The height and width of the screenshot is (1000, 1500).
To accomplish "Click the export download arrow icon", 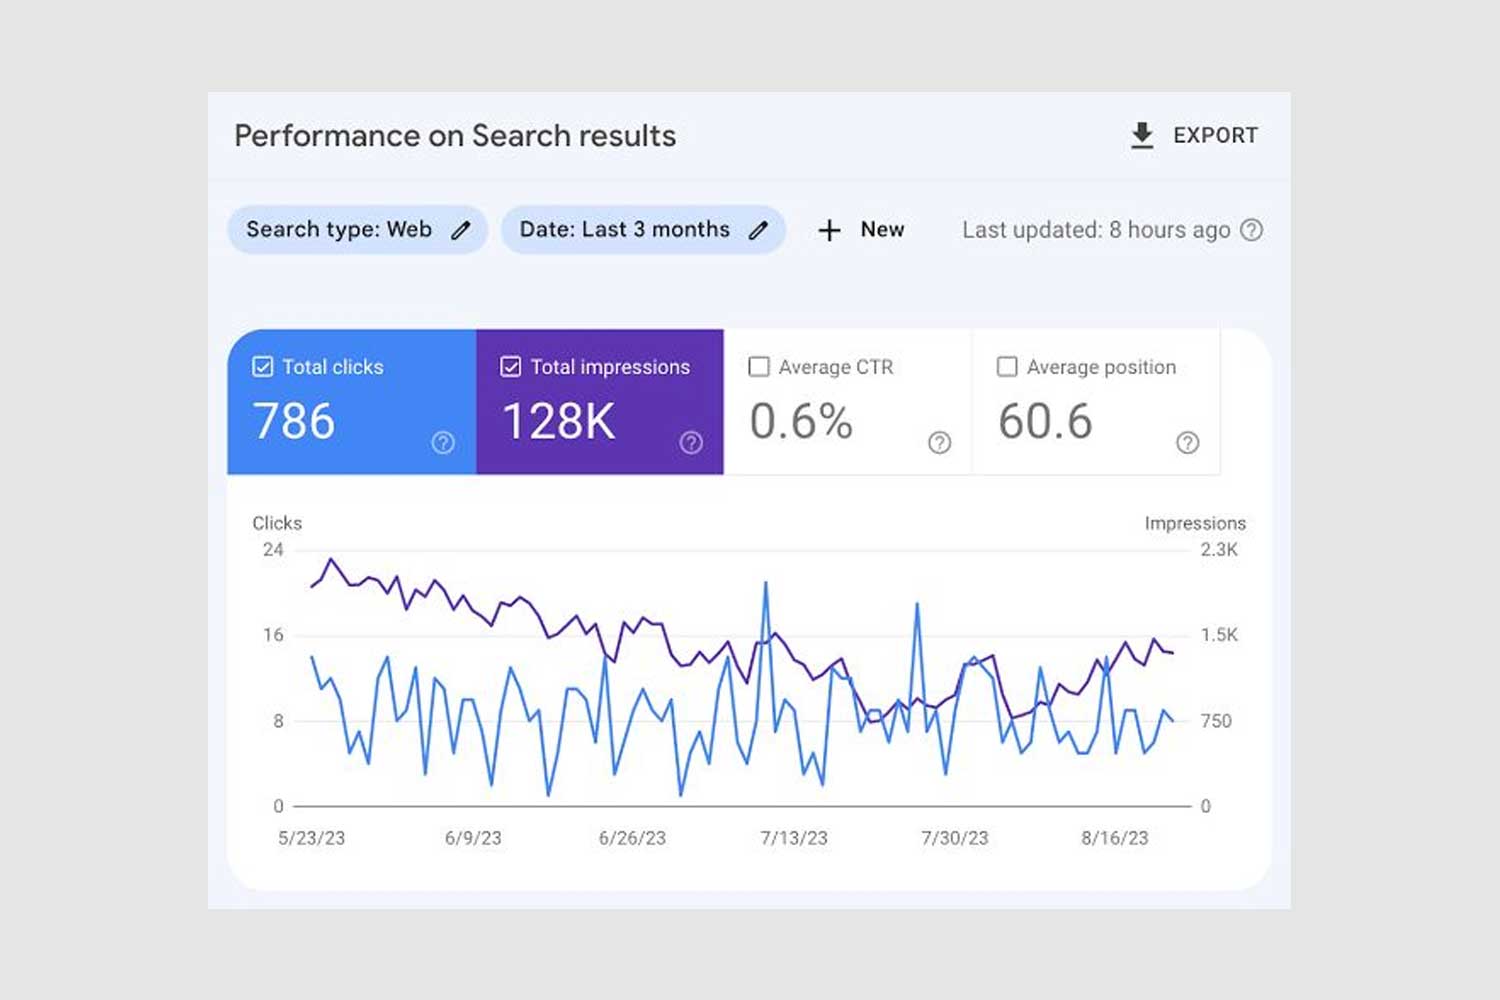I will tap(1142, 135).
